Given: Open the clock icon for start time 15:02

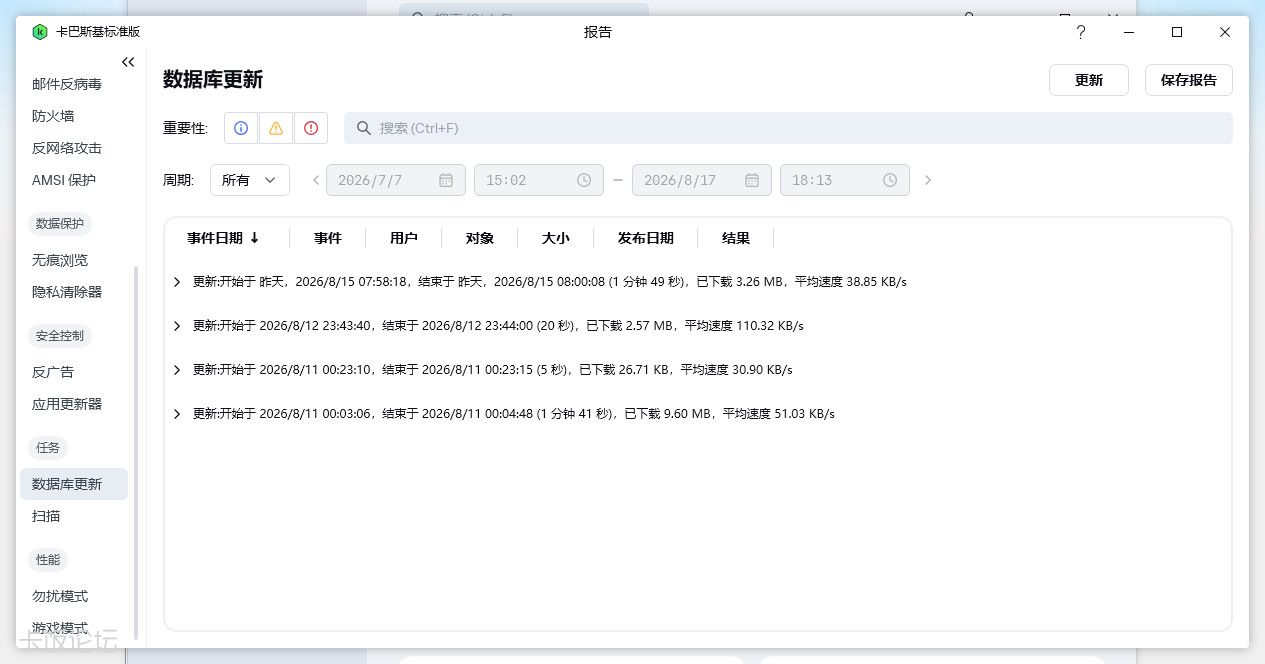Looking at the screenshot, I should click(584, 180).
